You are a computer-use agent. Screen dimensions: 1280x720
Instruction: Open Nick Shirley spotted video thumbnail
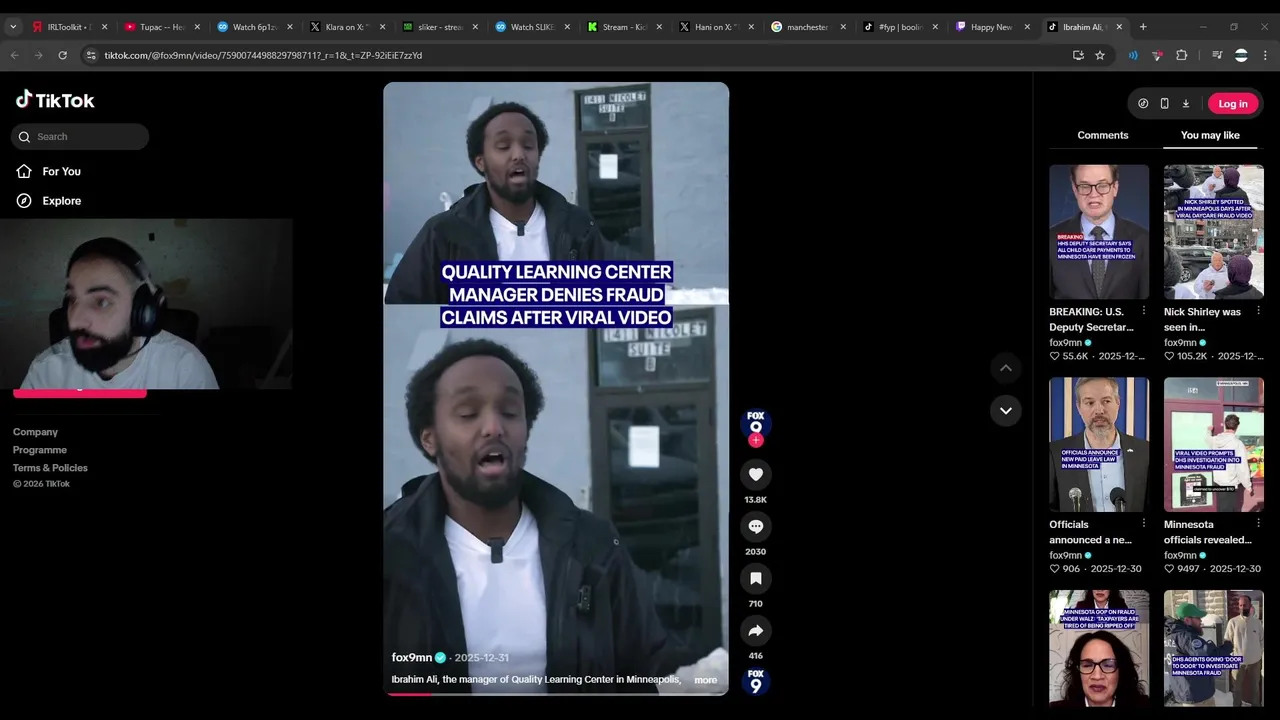[x=1214, y=232]
